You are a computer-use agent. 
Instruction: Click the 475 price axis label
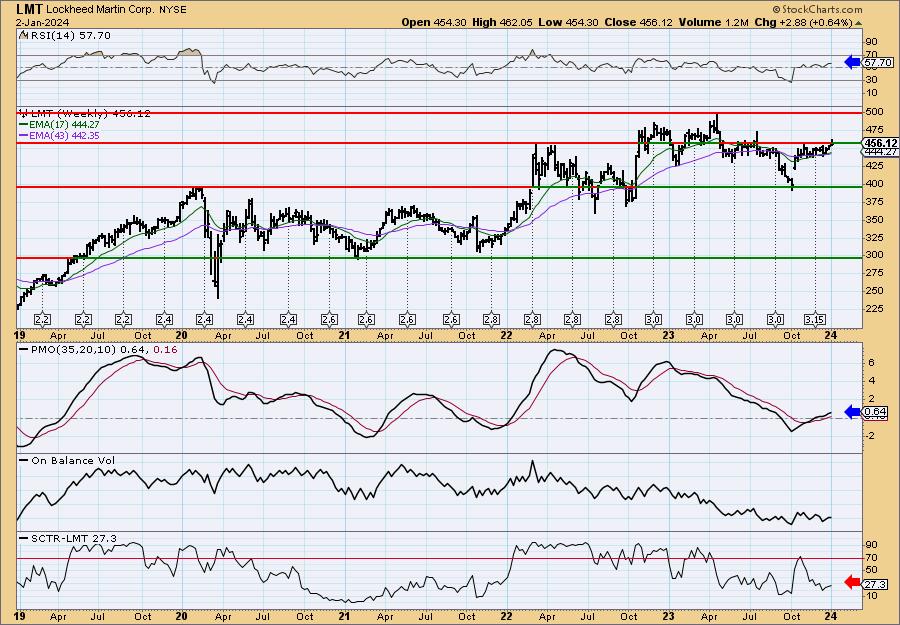point(874,128)
